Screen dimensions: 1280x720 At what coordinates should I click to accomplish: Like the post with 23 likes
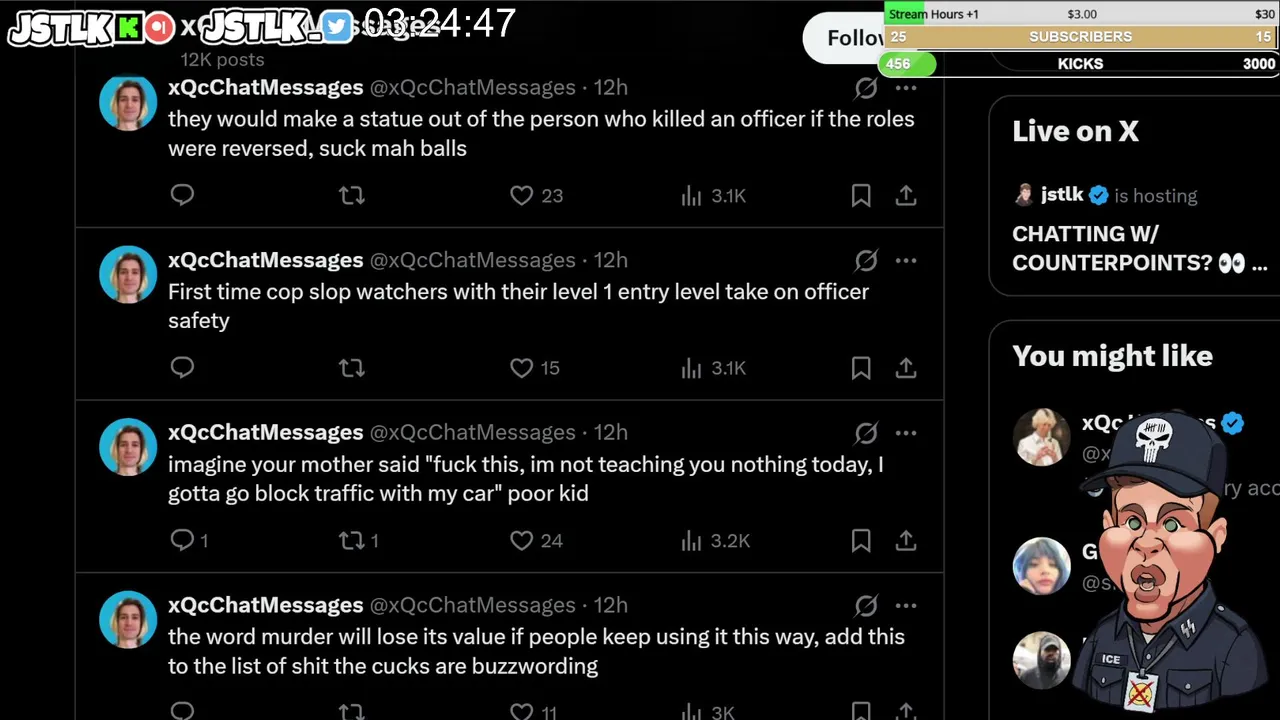[x=522, y=195]
